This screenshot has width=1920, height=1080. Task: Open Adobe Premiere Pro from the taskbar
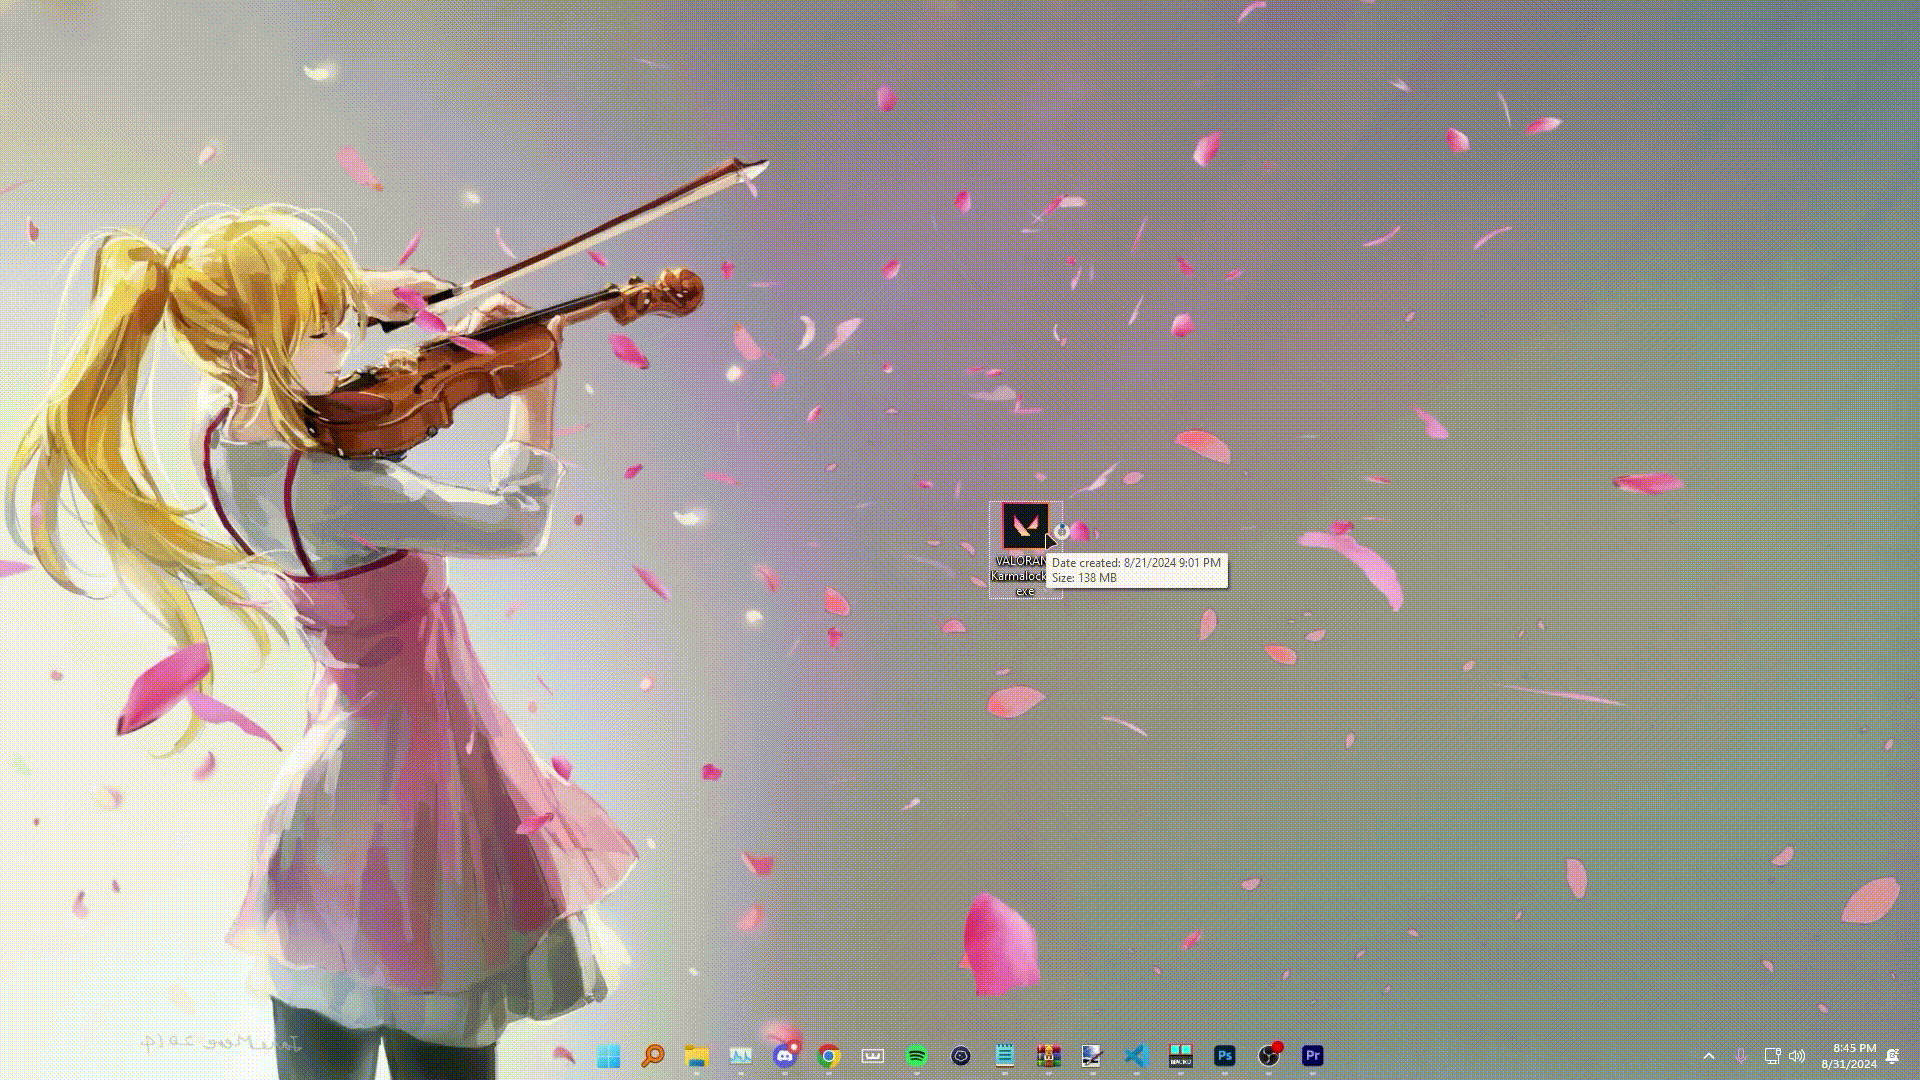click(x=1313, y=1056)
